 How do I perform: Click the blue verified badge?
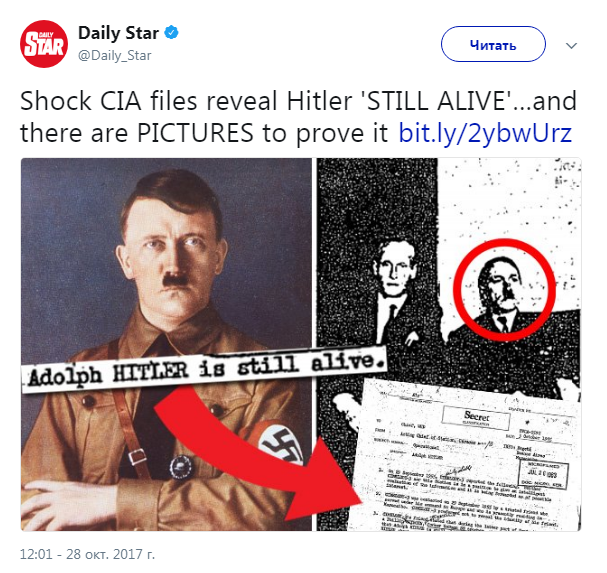click(171, 33)
